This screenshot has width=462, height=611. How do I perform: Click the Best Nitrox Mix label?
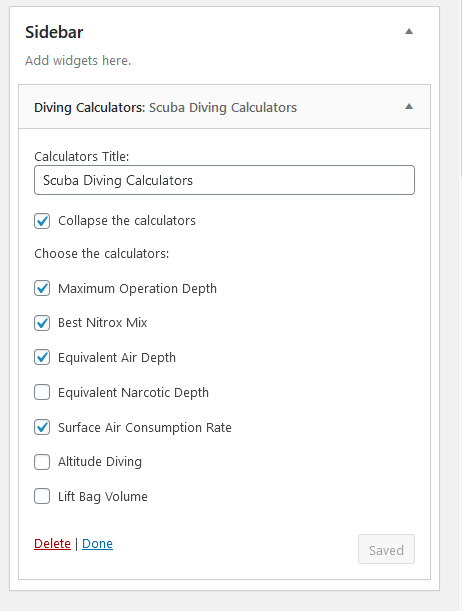(x=103, y=323)
